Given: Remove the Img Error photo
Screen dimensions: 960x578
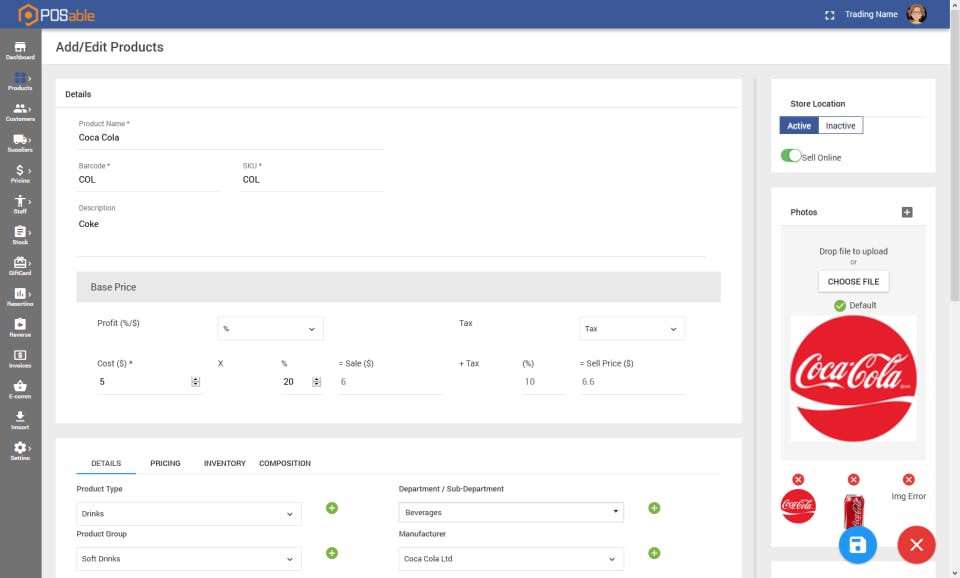Looking at the screenshot, I should coord(909,479).
